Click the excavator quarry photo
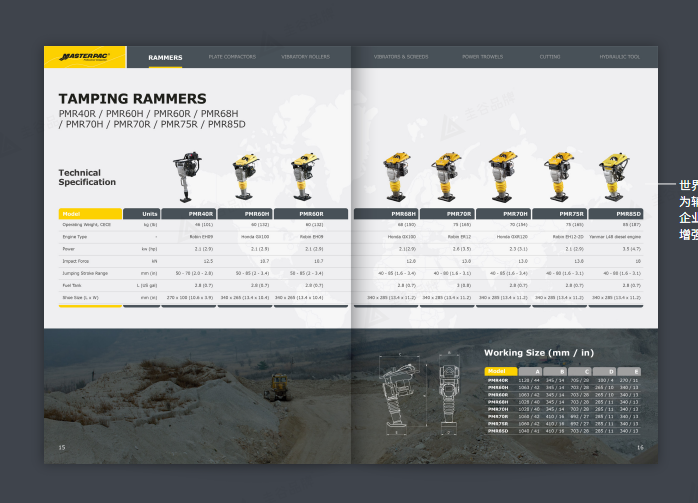698x503 pixels. pyautogui.click(x=200, y=395)
